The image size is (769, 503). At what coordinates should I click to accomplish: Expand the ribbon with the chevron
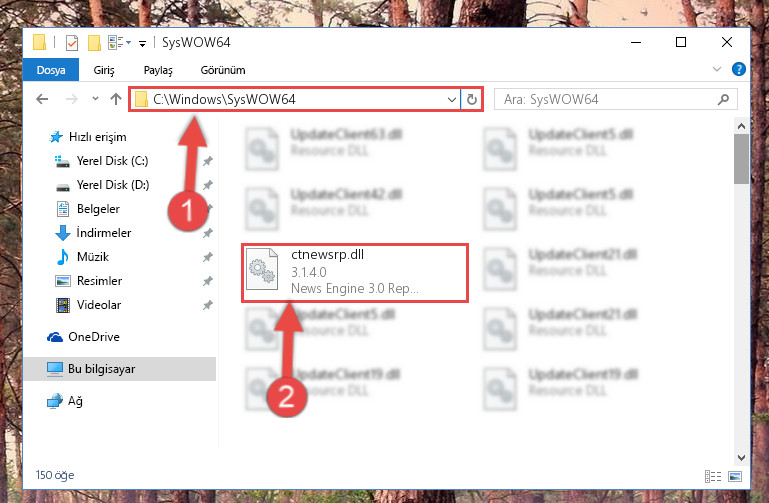(x=717, y=69)
